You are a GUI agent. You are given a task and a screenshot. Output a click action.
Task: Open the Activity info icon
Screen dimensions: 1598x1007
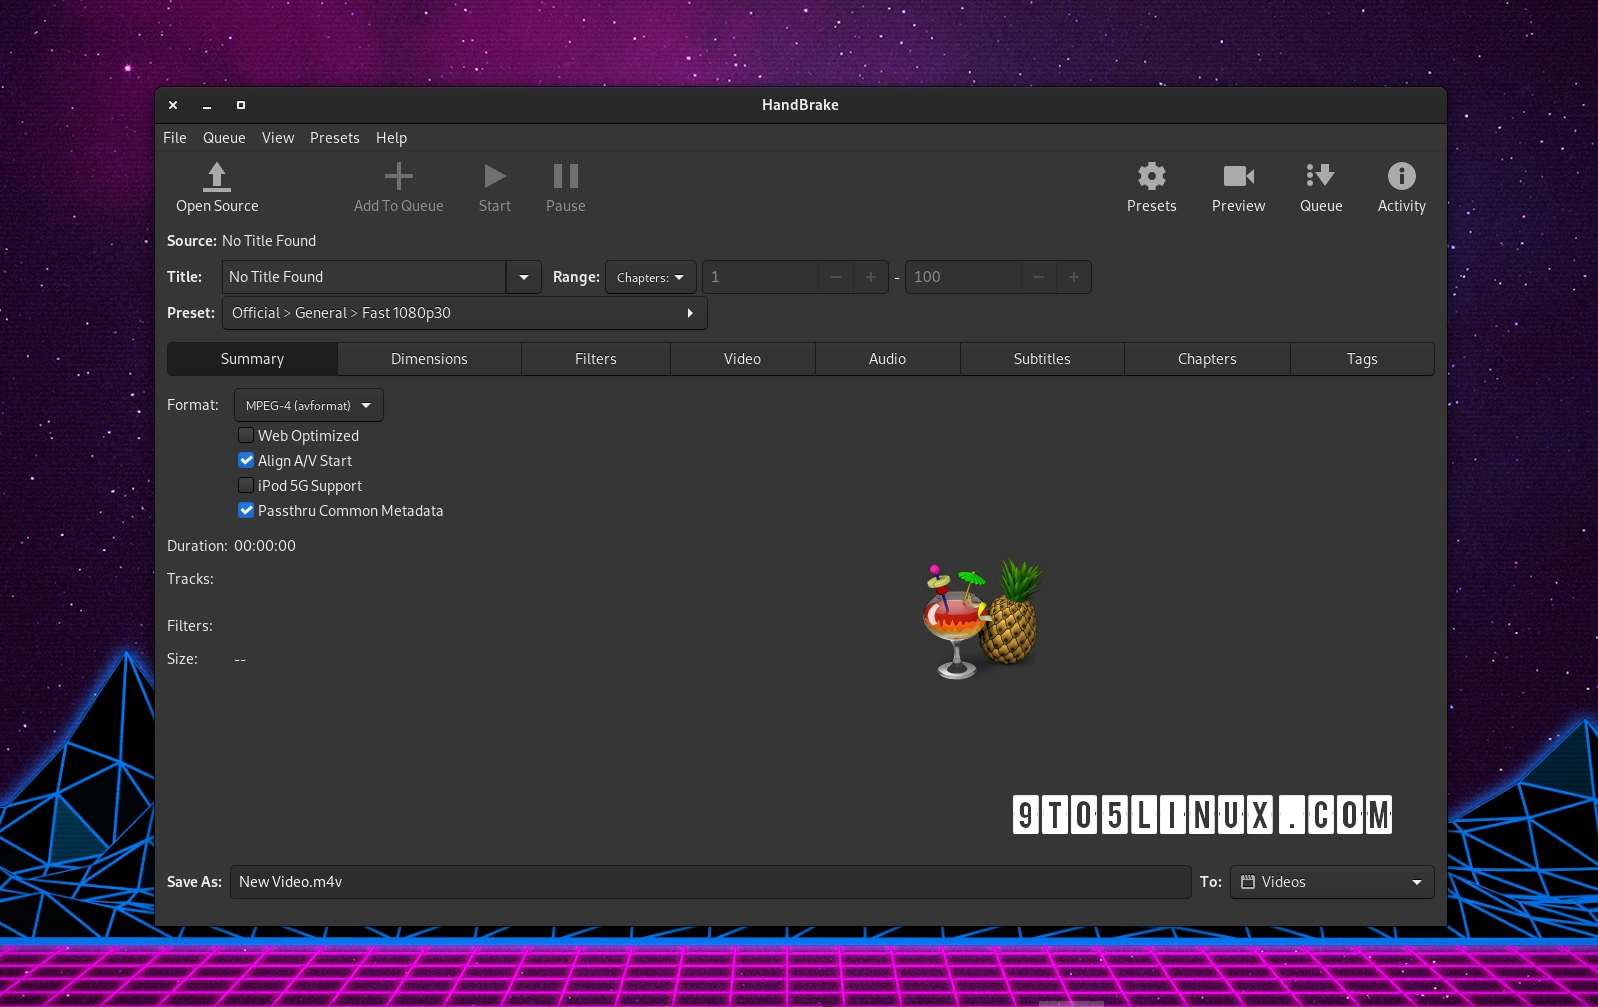pos(1401,177)
